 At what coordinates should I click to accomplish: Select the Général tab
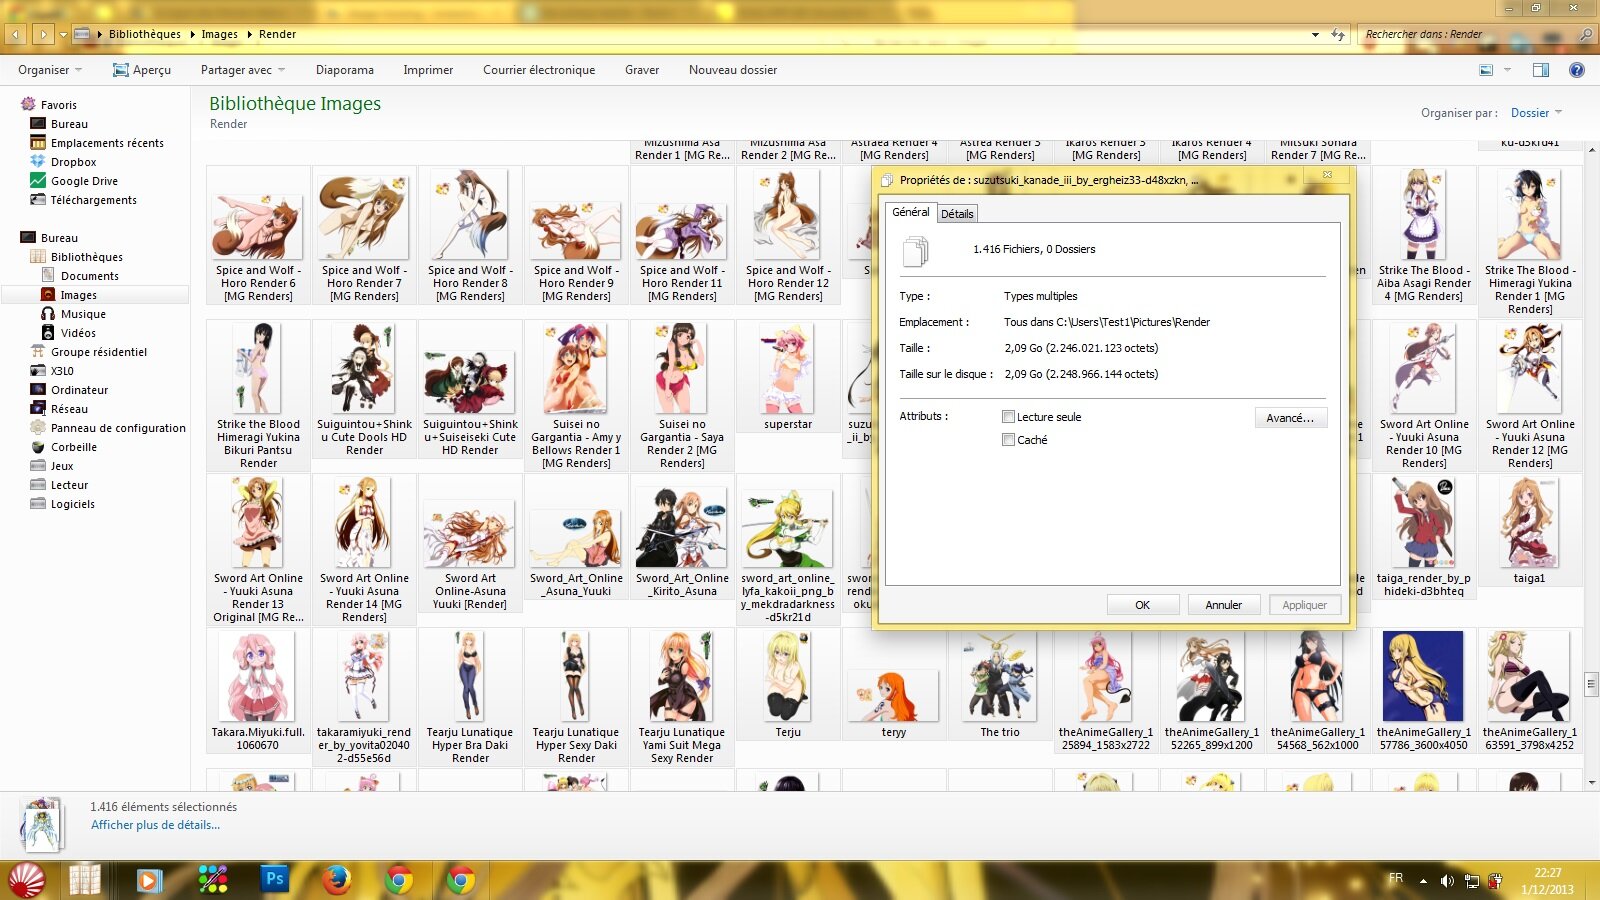(x=910, y=212)
